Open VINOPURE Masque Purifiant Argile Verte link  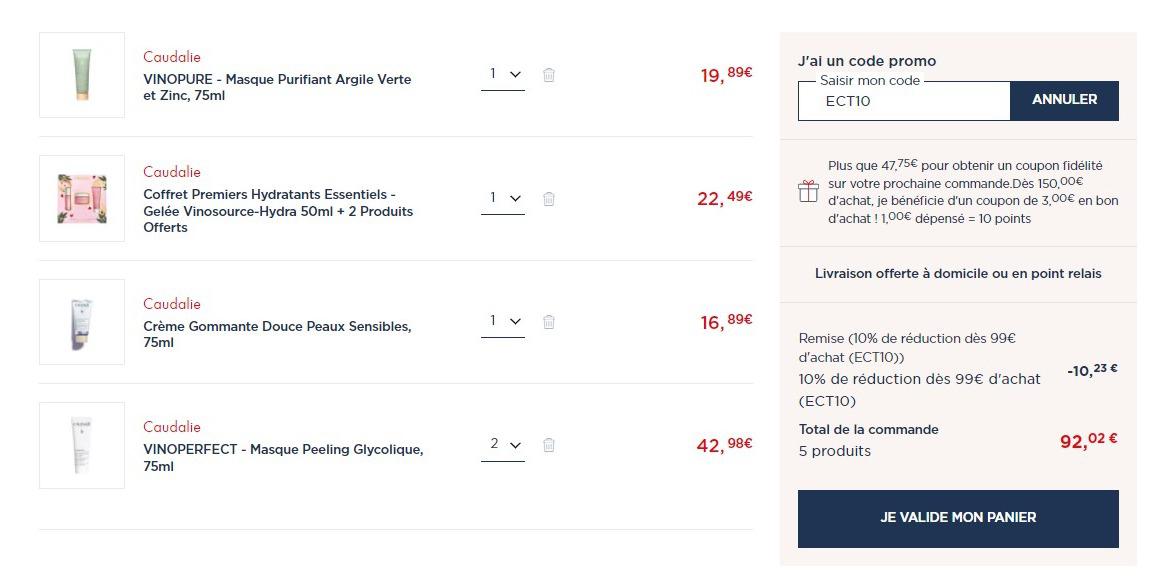277,87
